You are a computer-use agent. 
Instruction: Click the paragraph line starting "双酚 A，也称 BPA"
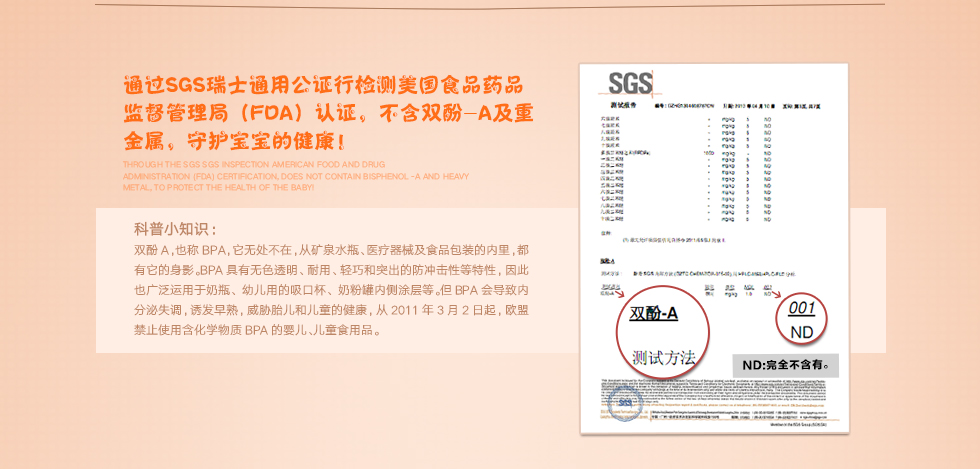tap(331, 250)
